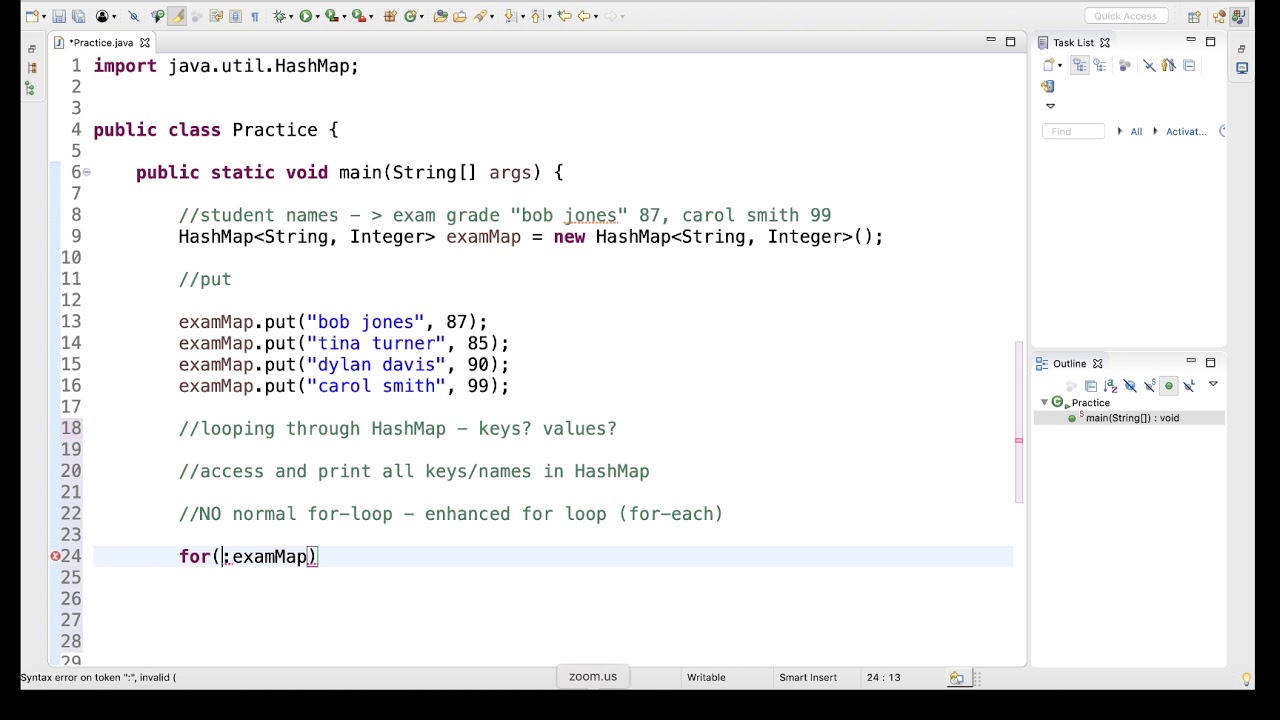
Task: Switch to the Java EE perspective icon
Action: pos(1219,16)
